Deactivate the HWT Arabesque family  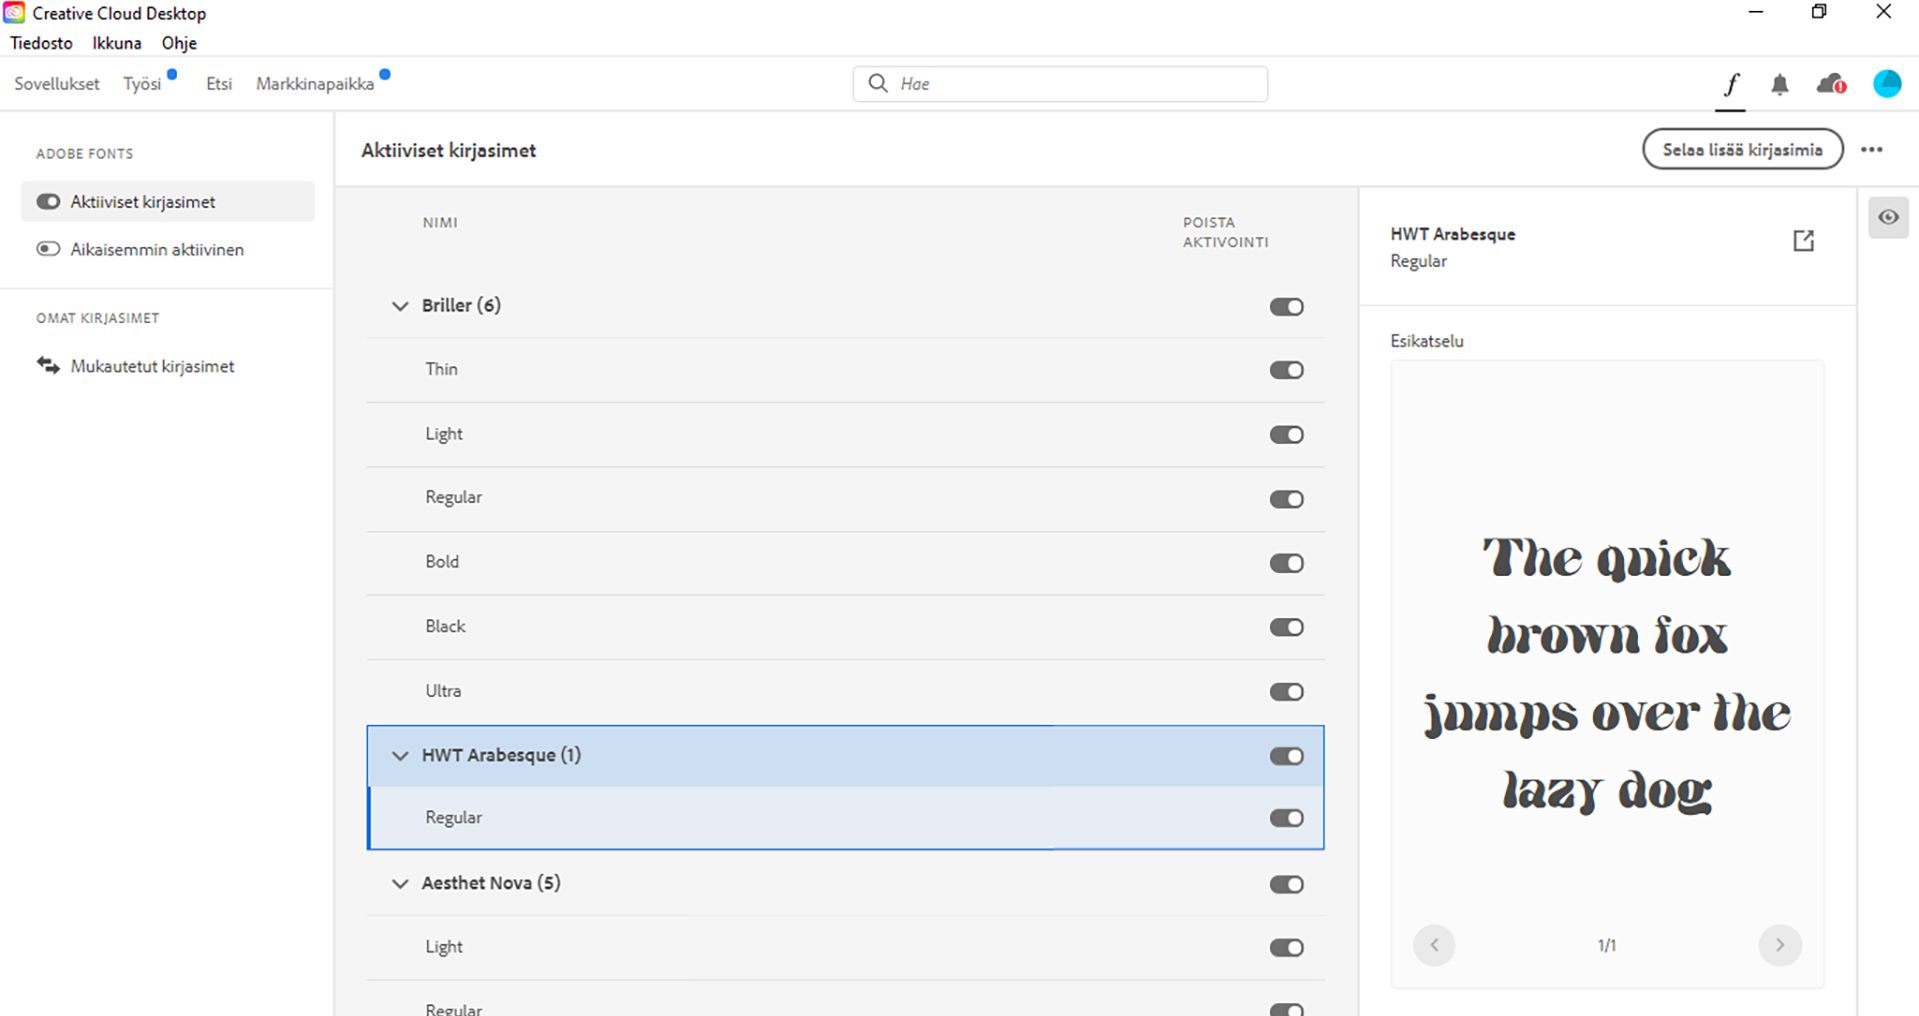(x=1287, y=756)
